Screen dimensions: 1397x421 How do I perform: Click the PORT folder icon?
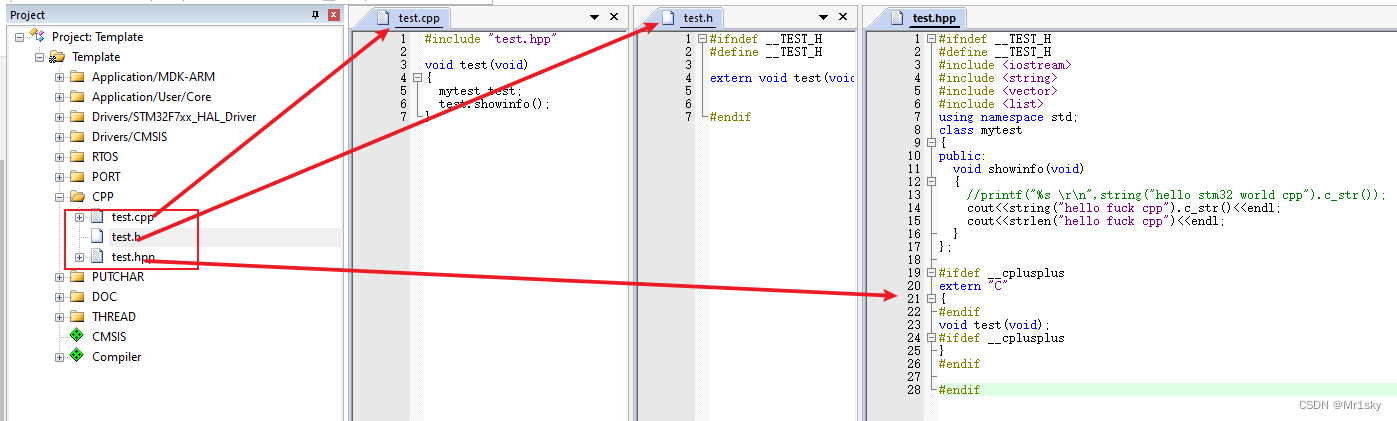point(77,177)
